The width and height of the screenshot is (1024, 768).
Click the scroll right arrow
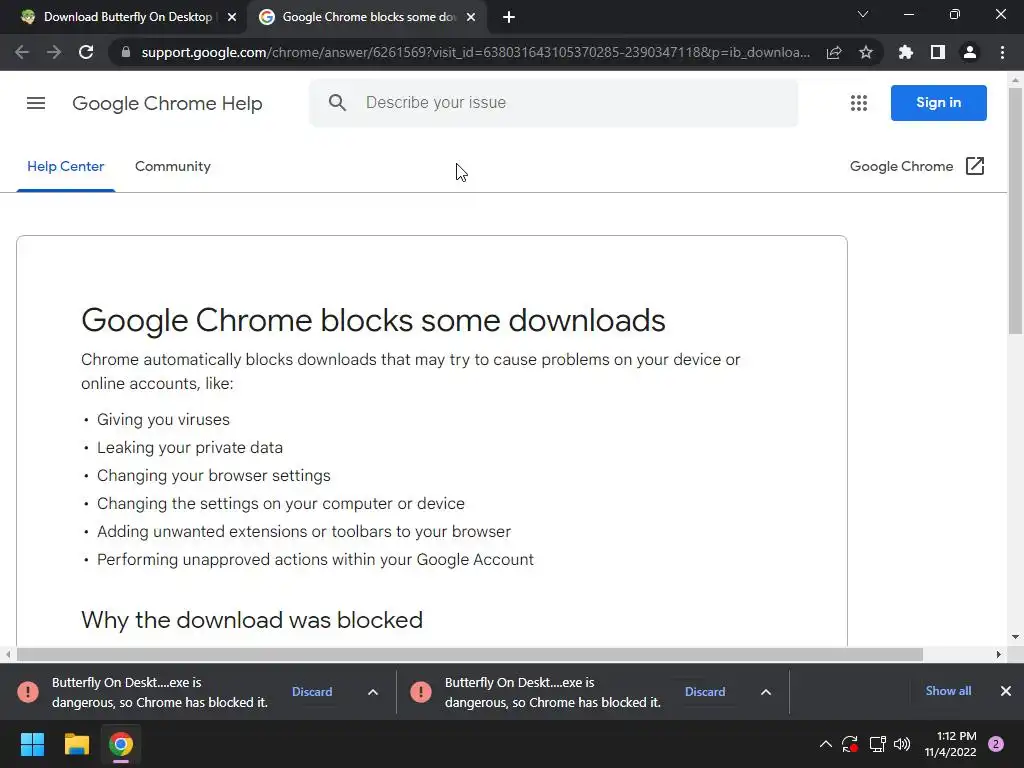coord(999,654)
